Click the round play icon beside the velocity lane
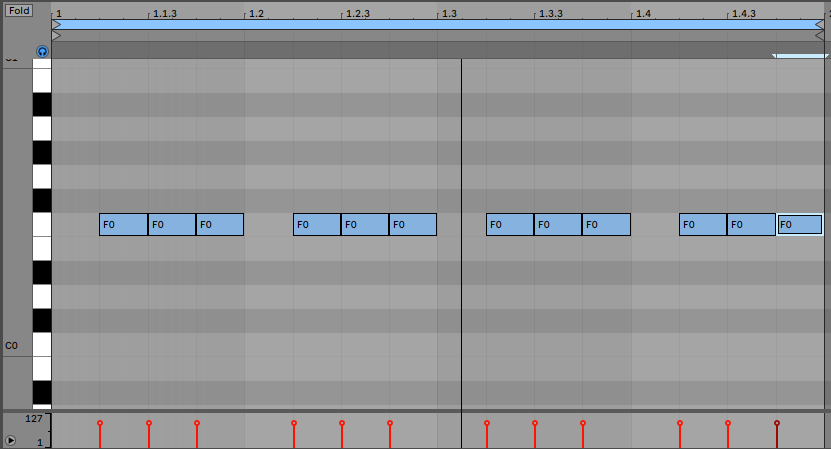The height and width of the screenshot is (449, 831). point(10,440)
